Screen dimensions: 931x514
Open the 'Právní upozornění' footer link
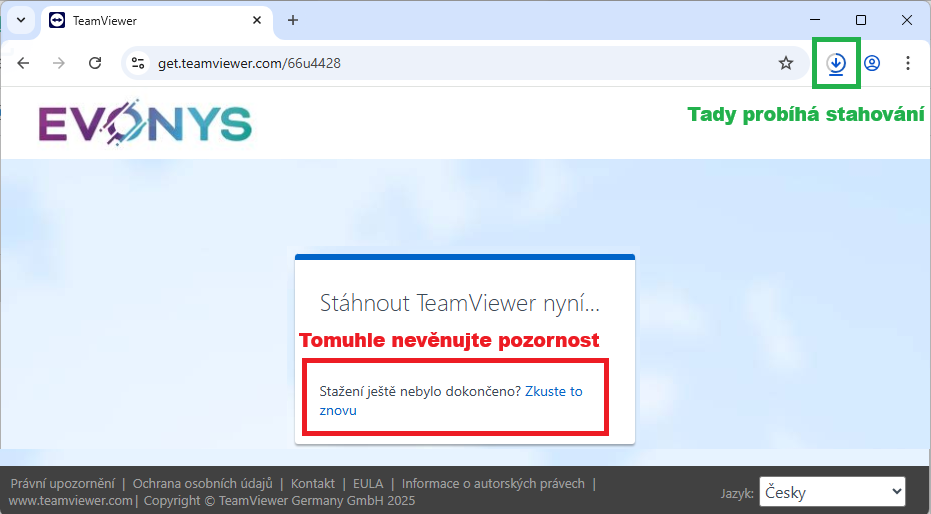(61, 484)
